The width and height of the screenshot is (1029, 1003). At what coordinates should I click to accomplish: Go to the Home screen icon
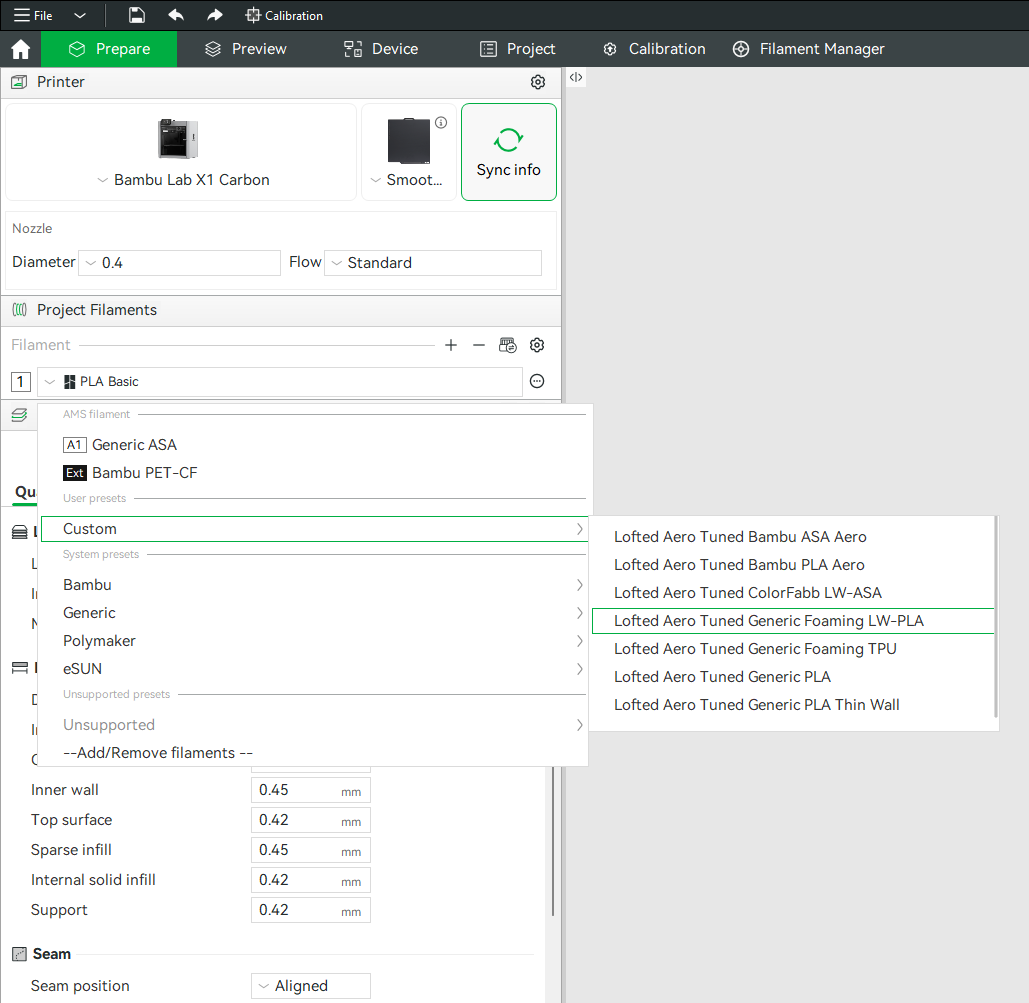[x=20, y=49]
